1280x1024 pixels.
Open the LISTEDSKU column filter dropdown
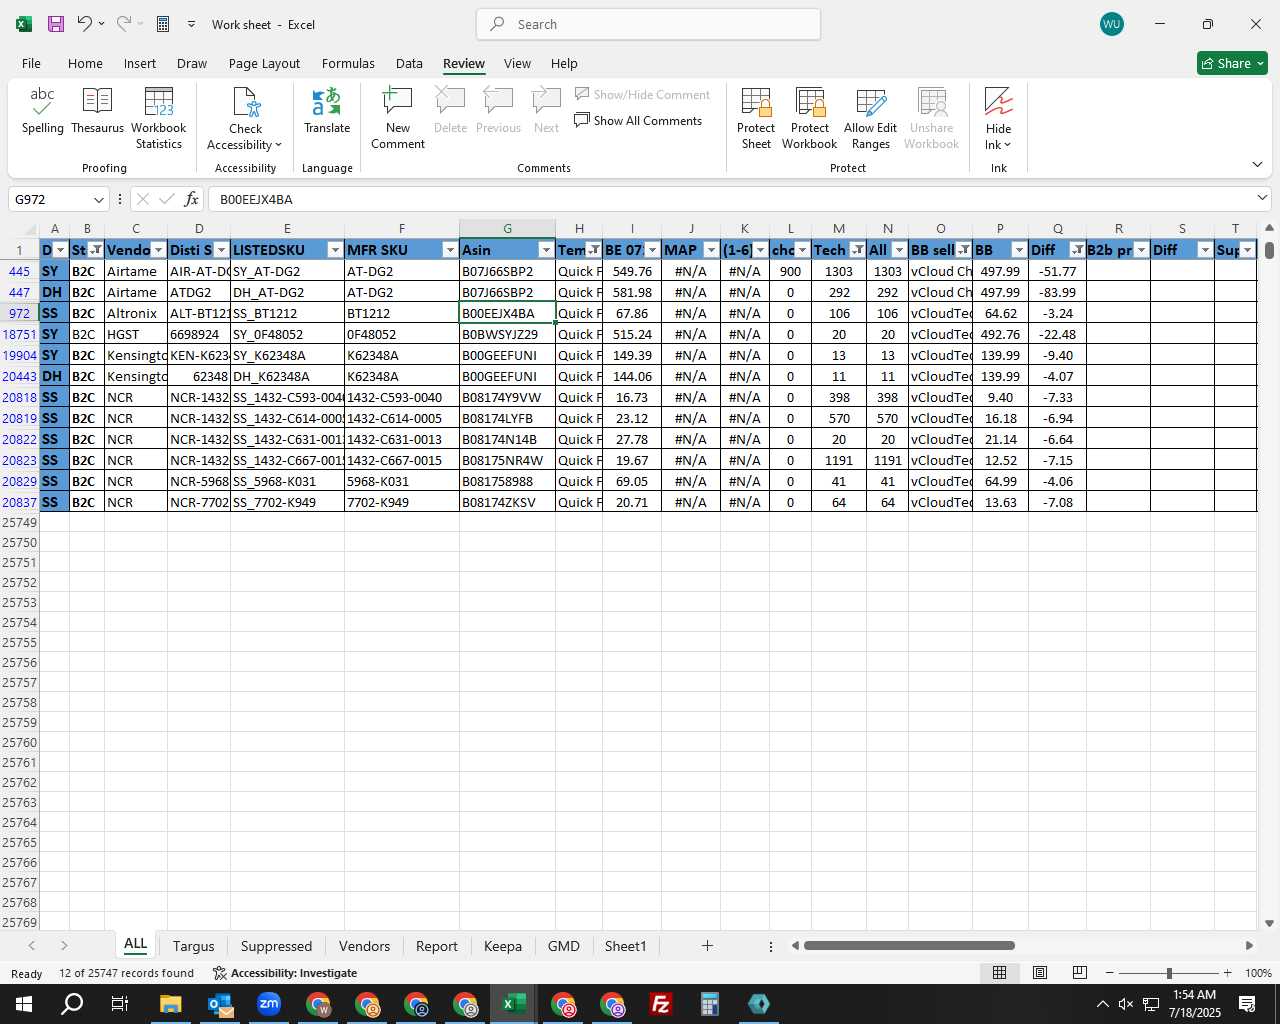(335, 250)
